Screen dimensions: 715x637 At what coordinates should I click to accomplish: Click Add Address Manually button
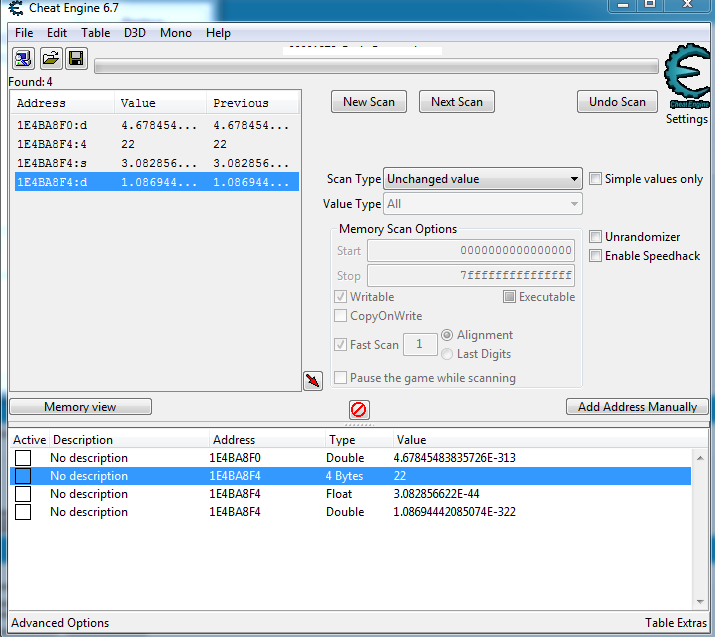pyautogui.click(x=637, y=407)
